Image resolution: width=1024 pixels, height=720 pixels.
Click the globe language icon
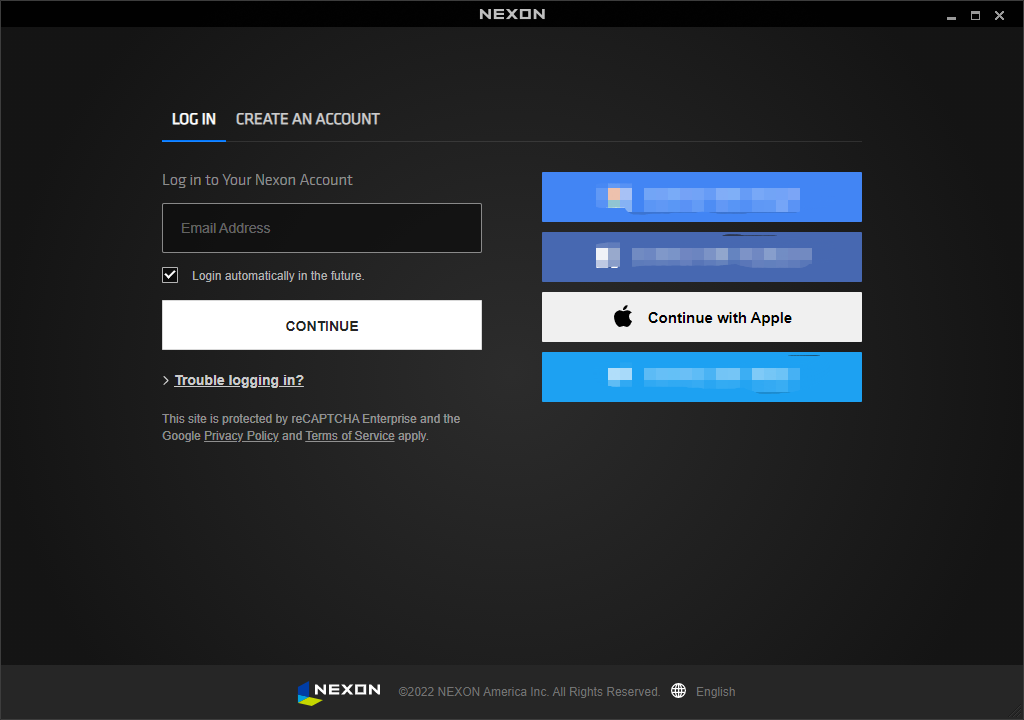(x=679, y=691)
